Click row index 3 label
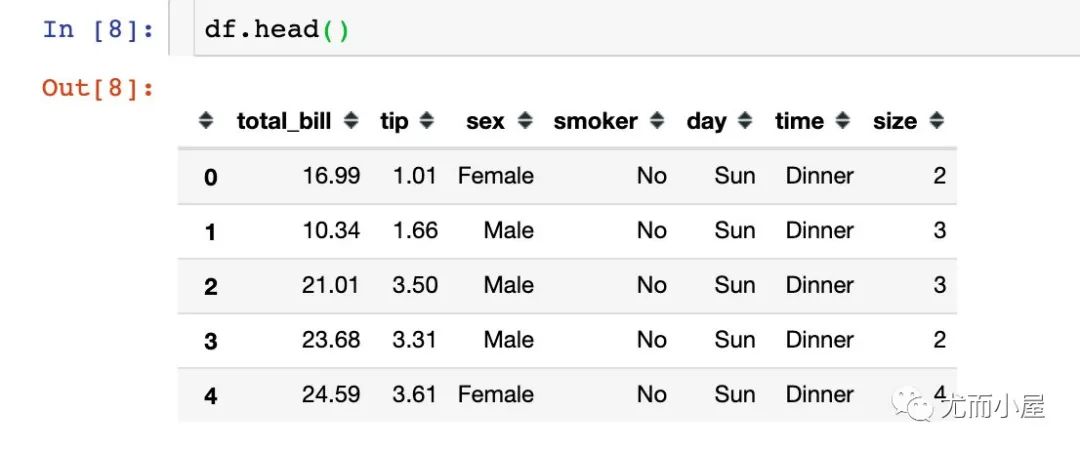 pos(210,341)
